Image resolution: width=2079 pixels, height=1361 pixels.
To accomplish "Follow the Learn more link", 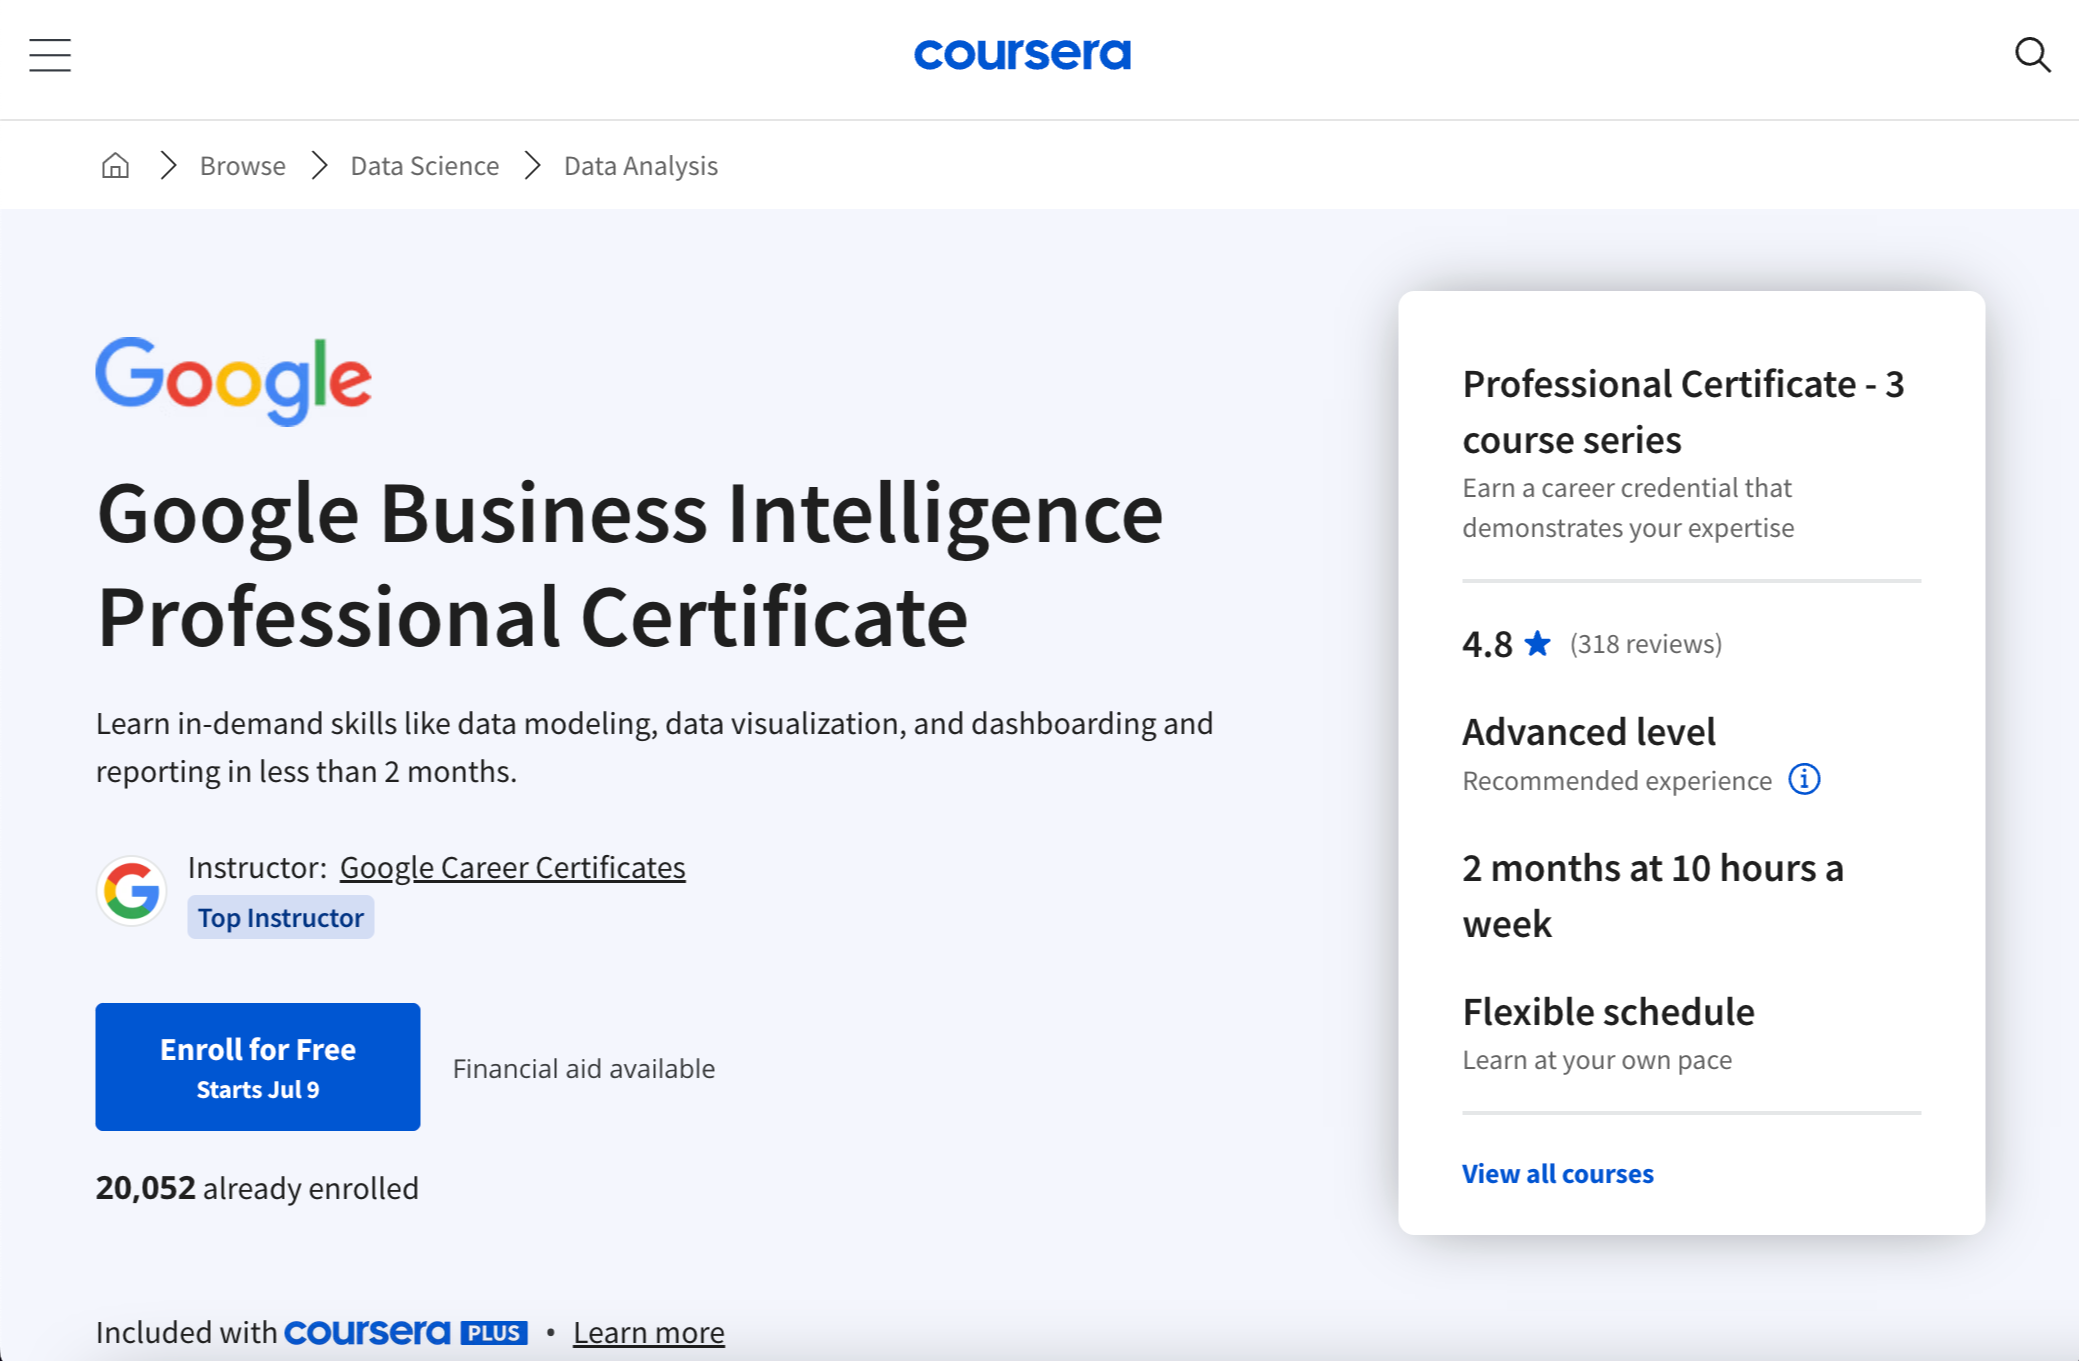I will point(648,1332).
